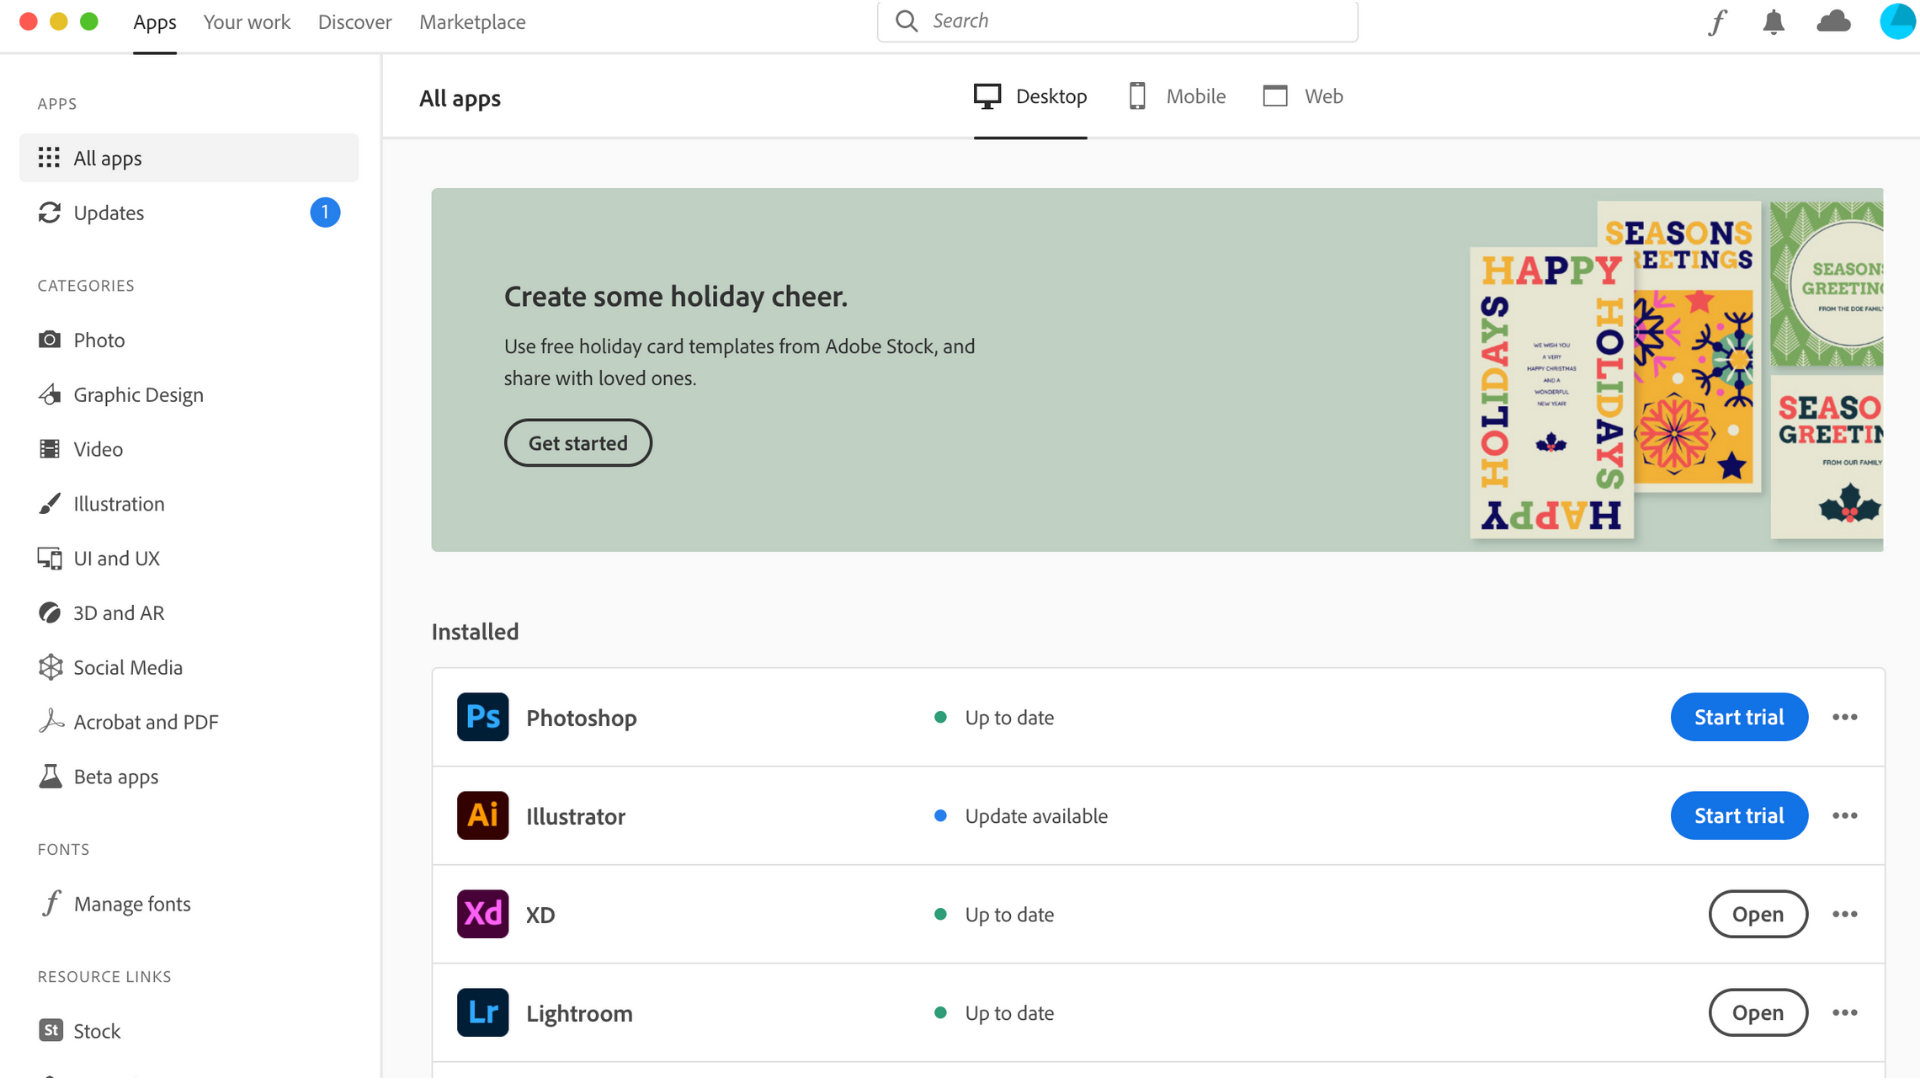This screenshot has width=1920, height=1080.
Task: Click the Photoshop app name
Action: [581, 718]
